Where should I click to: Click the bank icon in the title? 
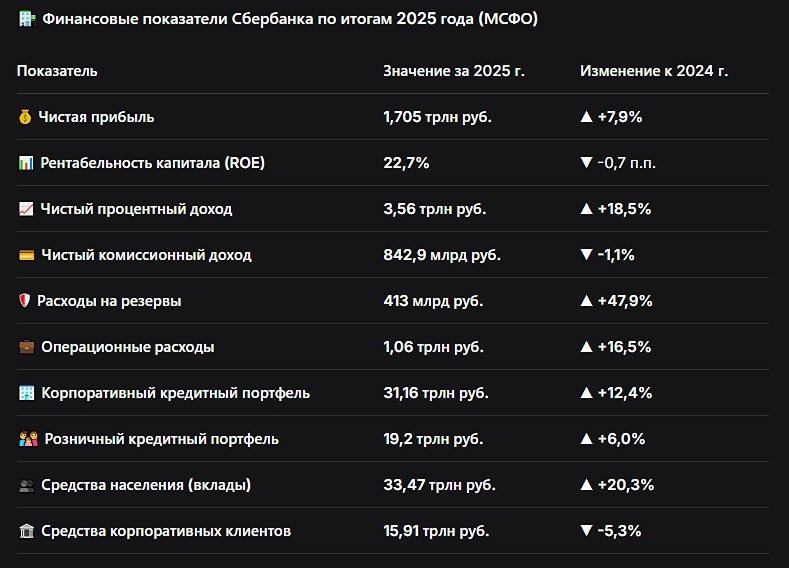pos(26,20)
